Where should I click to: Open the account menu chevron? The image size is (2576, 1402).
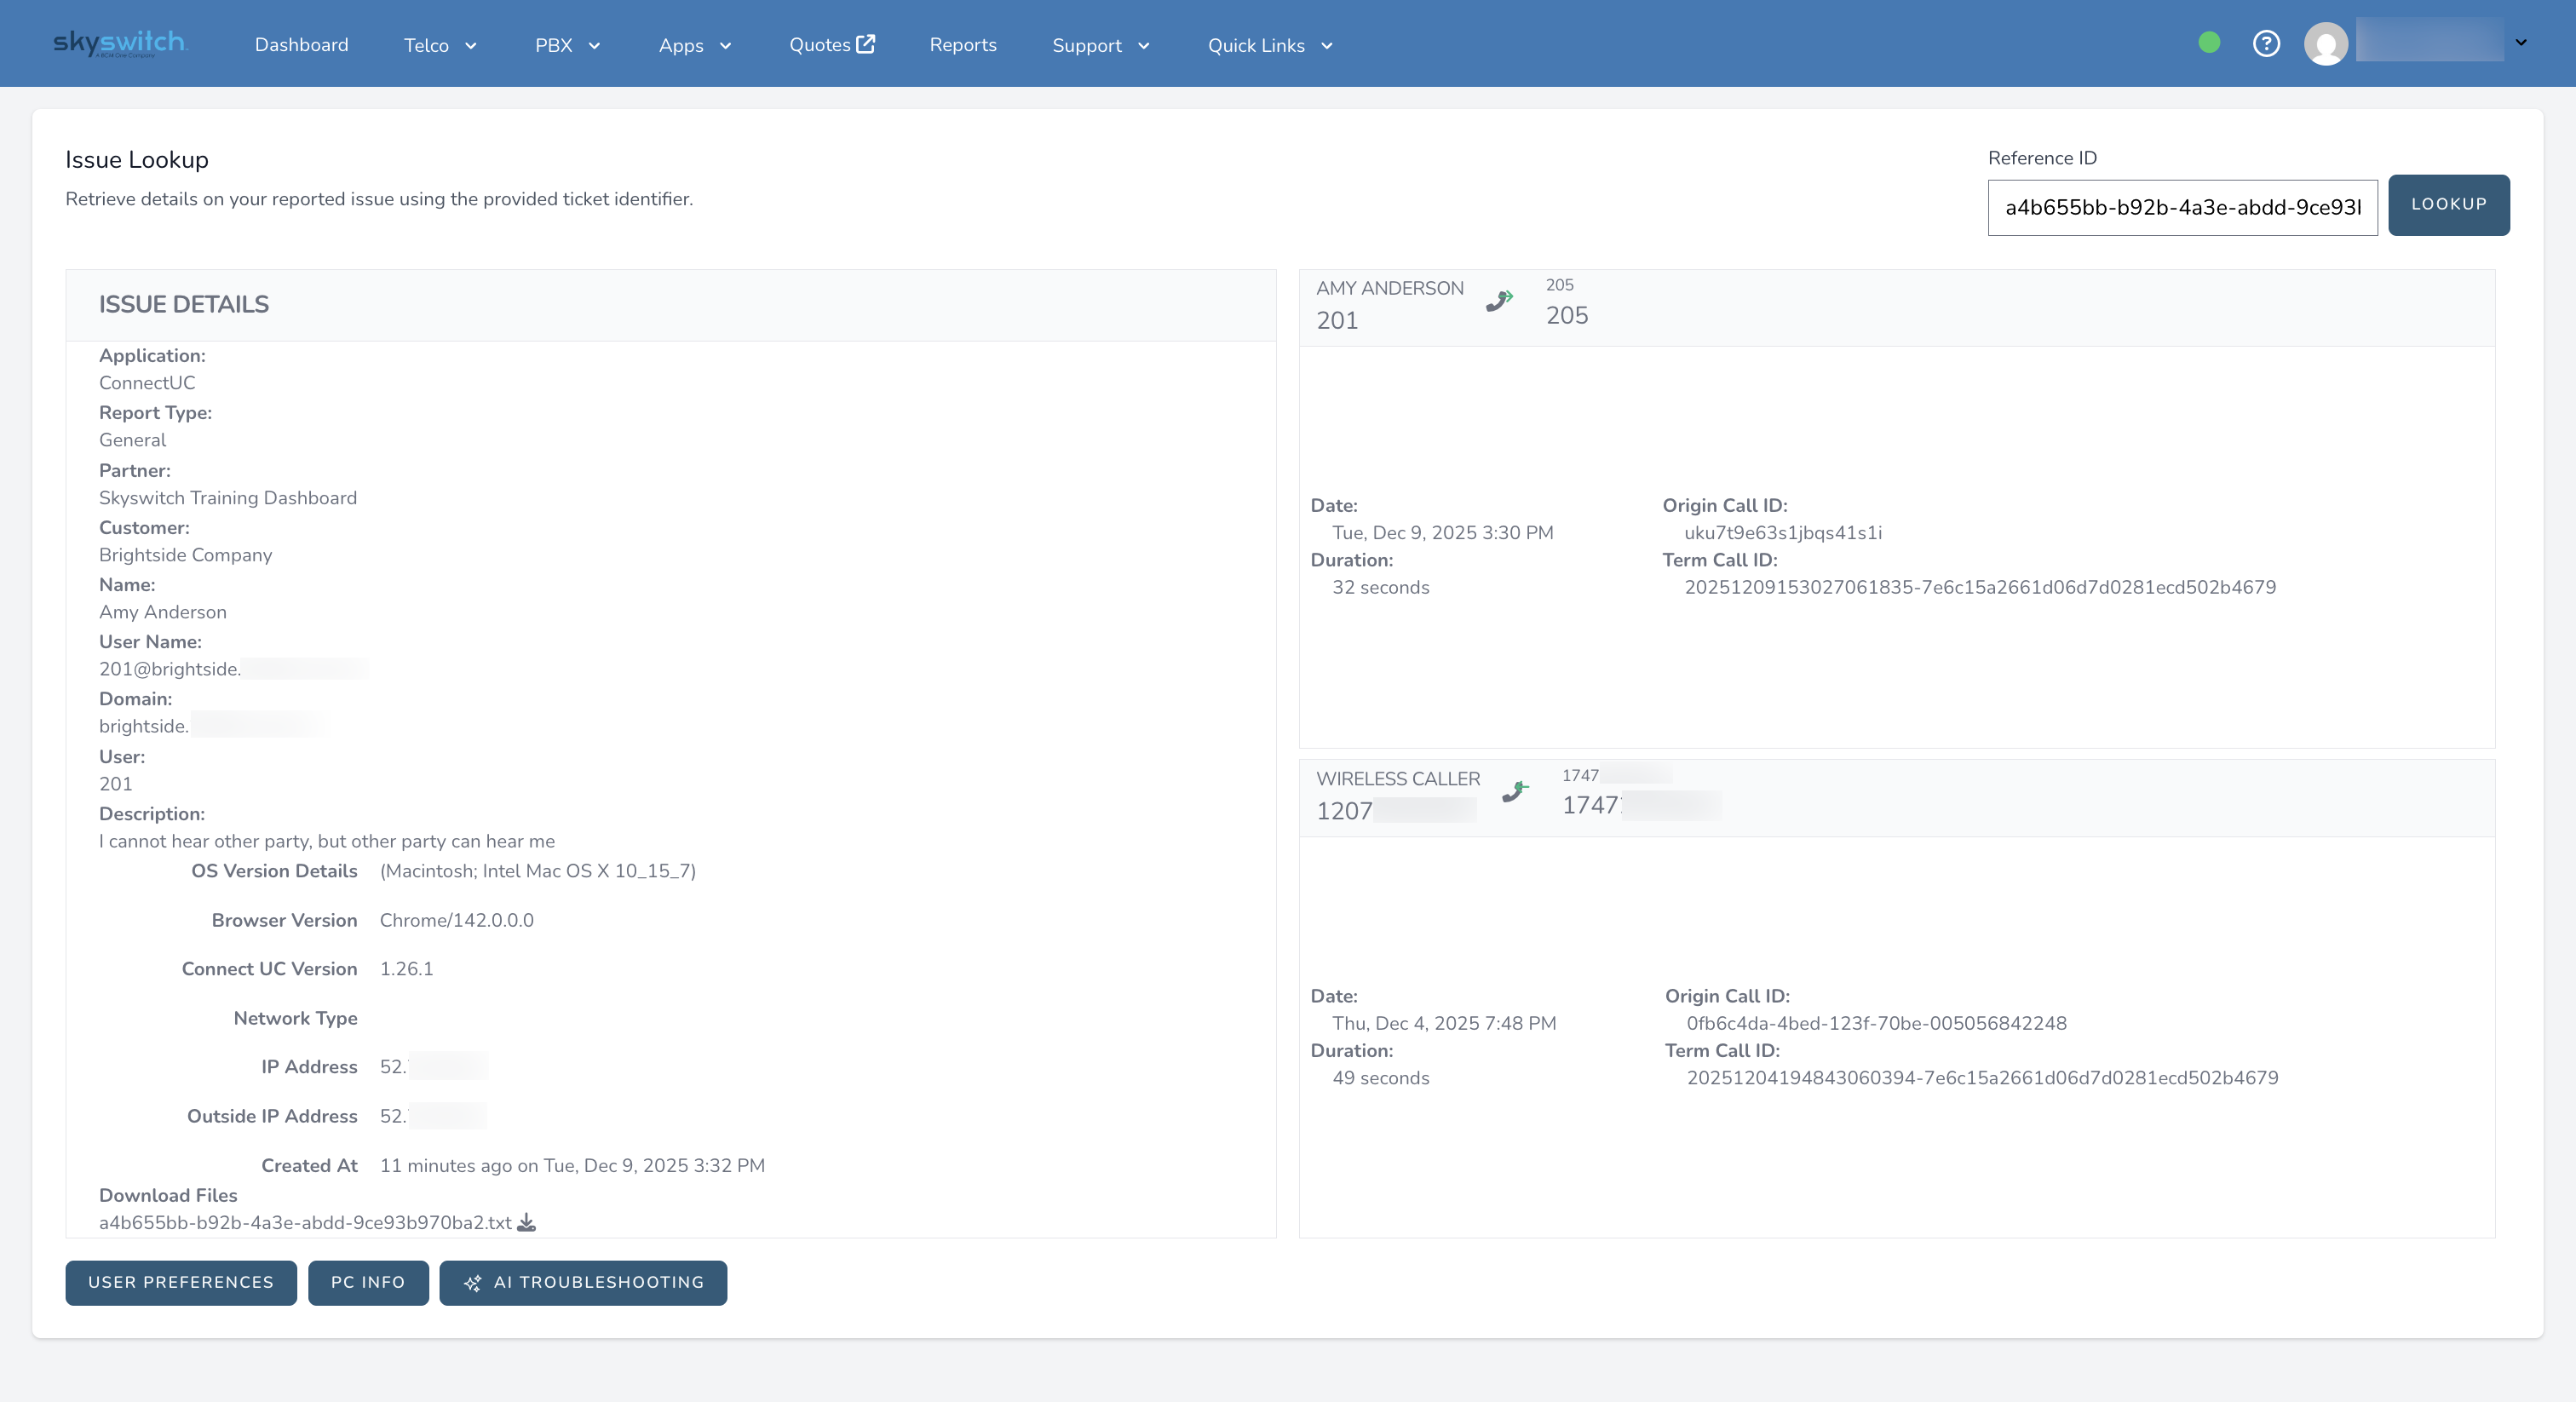[2521, 43]
